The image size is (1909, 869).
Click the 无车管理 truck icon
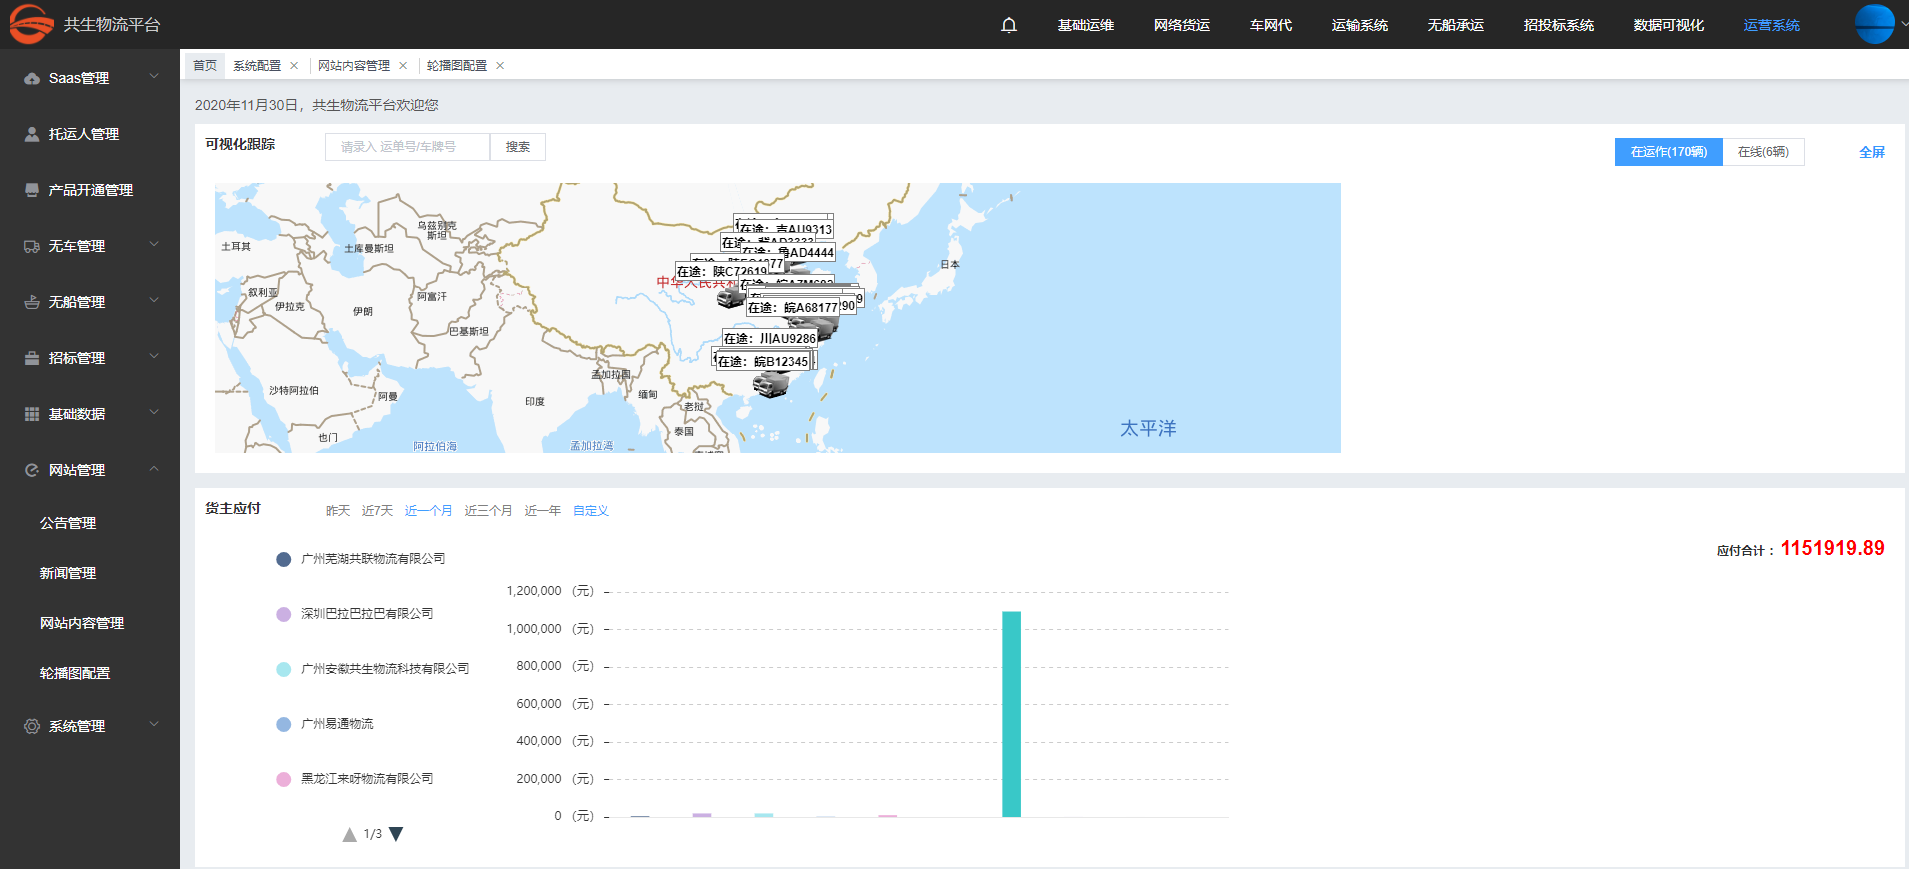(32, 246)
